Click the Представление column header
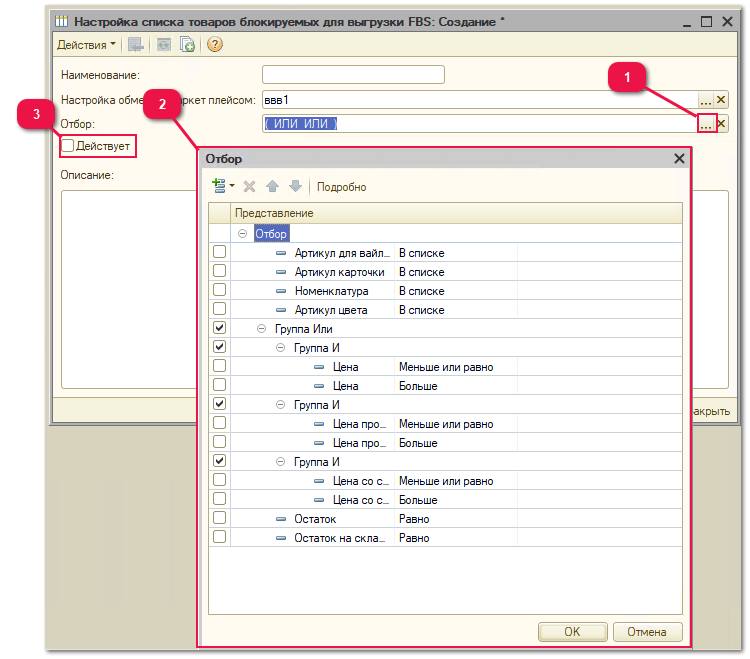The image size is (750, 659). tap(456, 213)
